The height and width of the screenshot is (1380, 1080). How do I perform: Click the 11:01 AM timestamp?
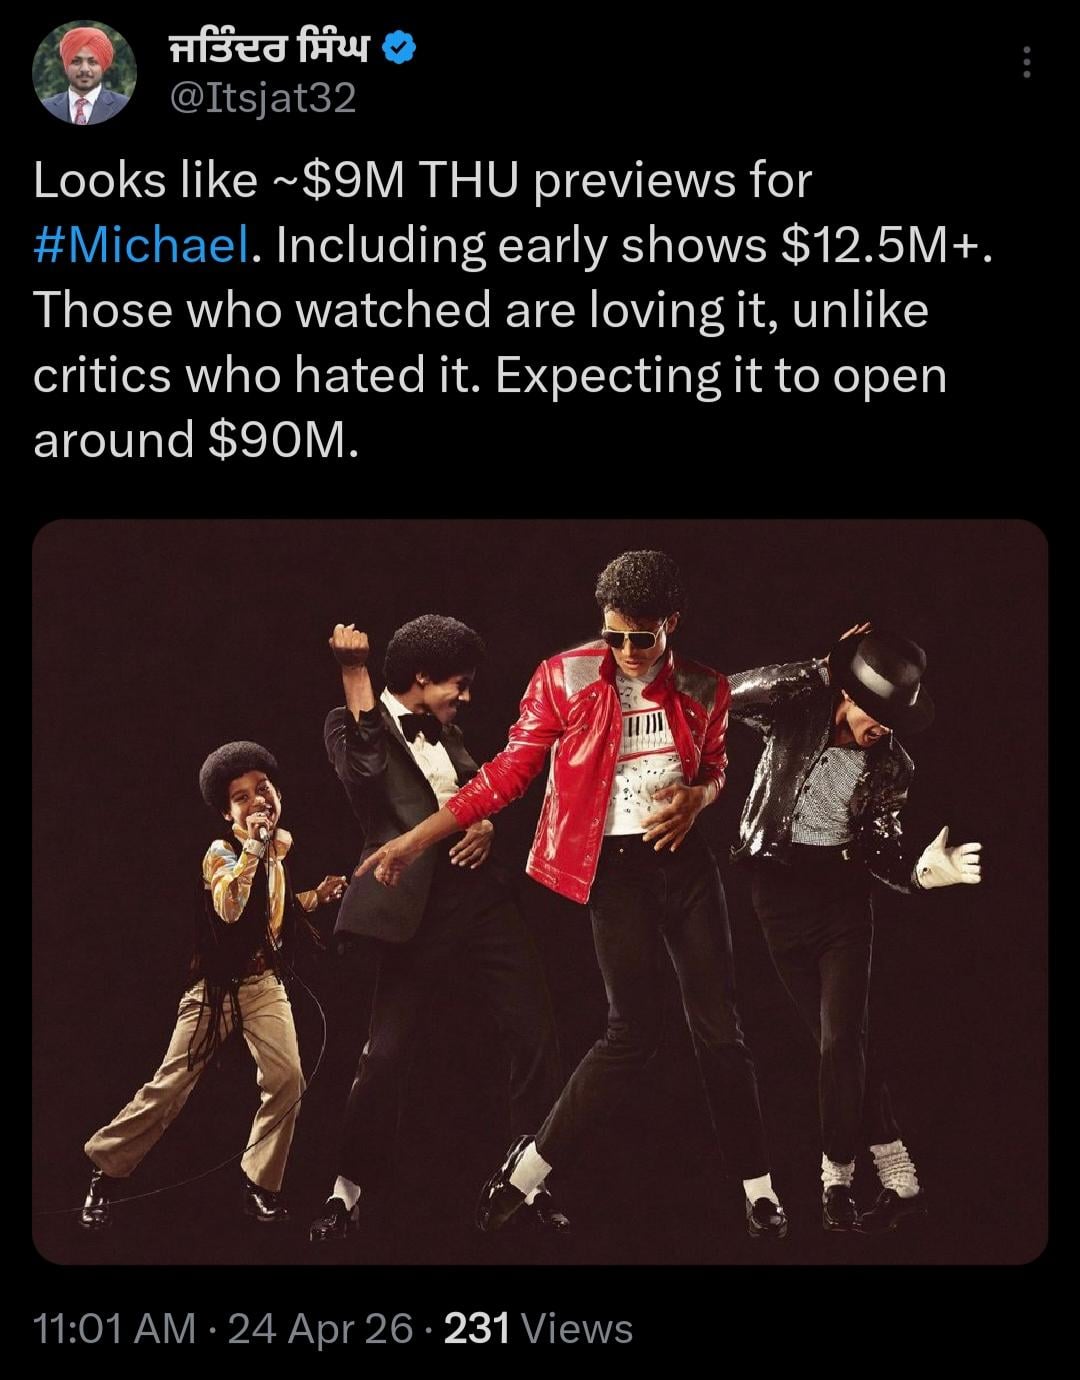[x=115, y=1328]
